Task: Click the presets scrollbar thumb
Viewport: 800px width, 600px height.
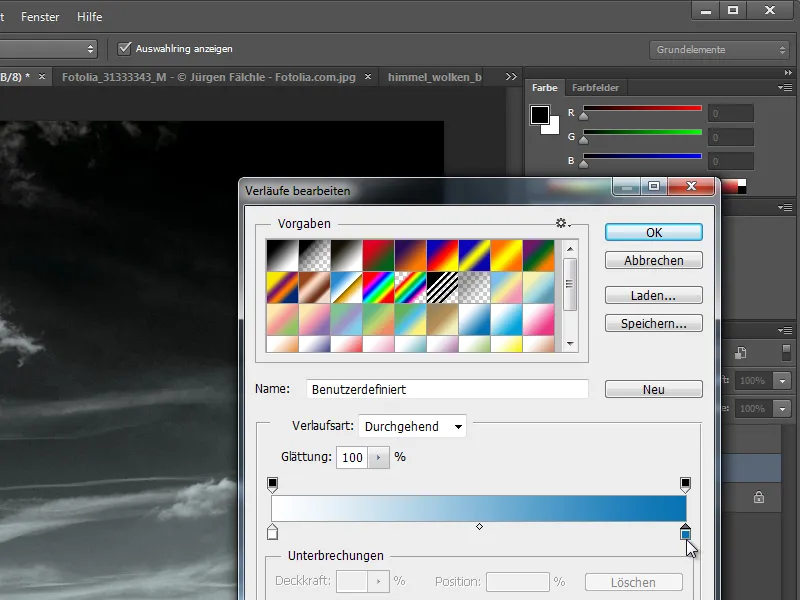Action: pos(570,284)
